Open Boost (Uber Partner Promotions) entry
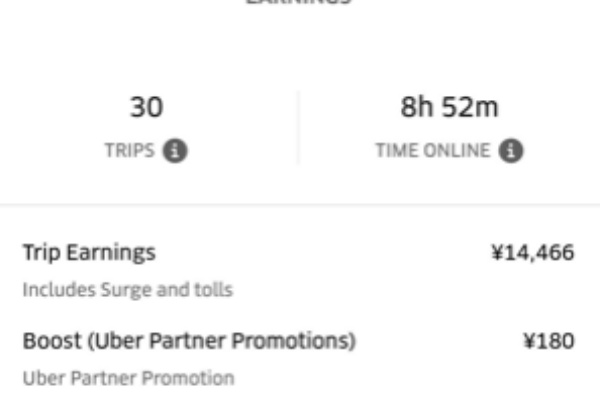The image size is (600, 400). point(189,341)
